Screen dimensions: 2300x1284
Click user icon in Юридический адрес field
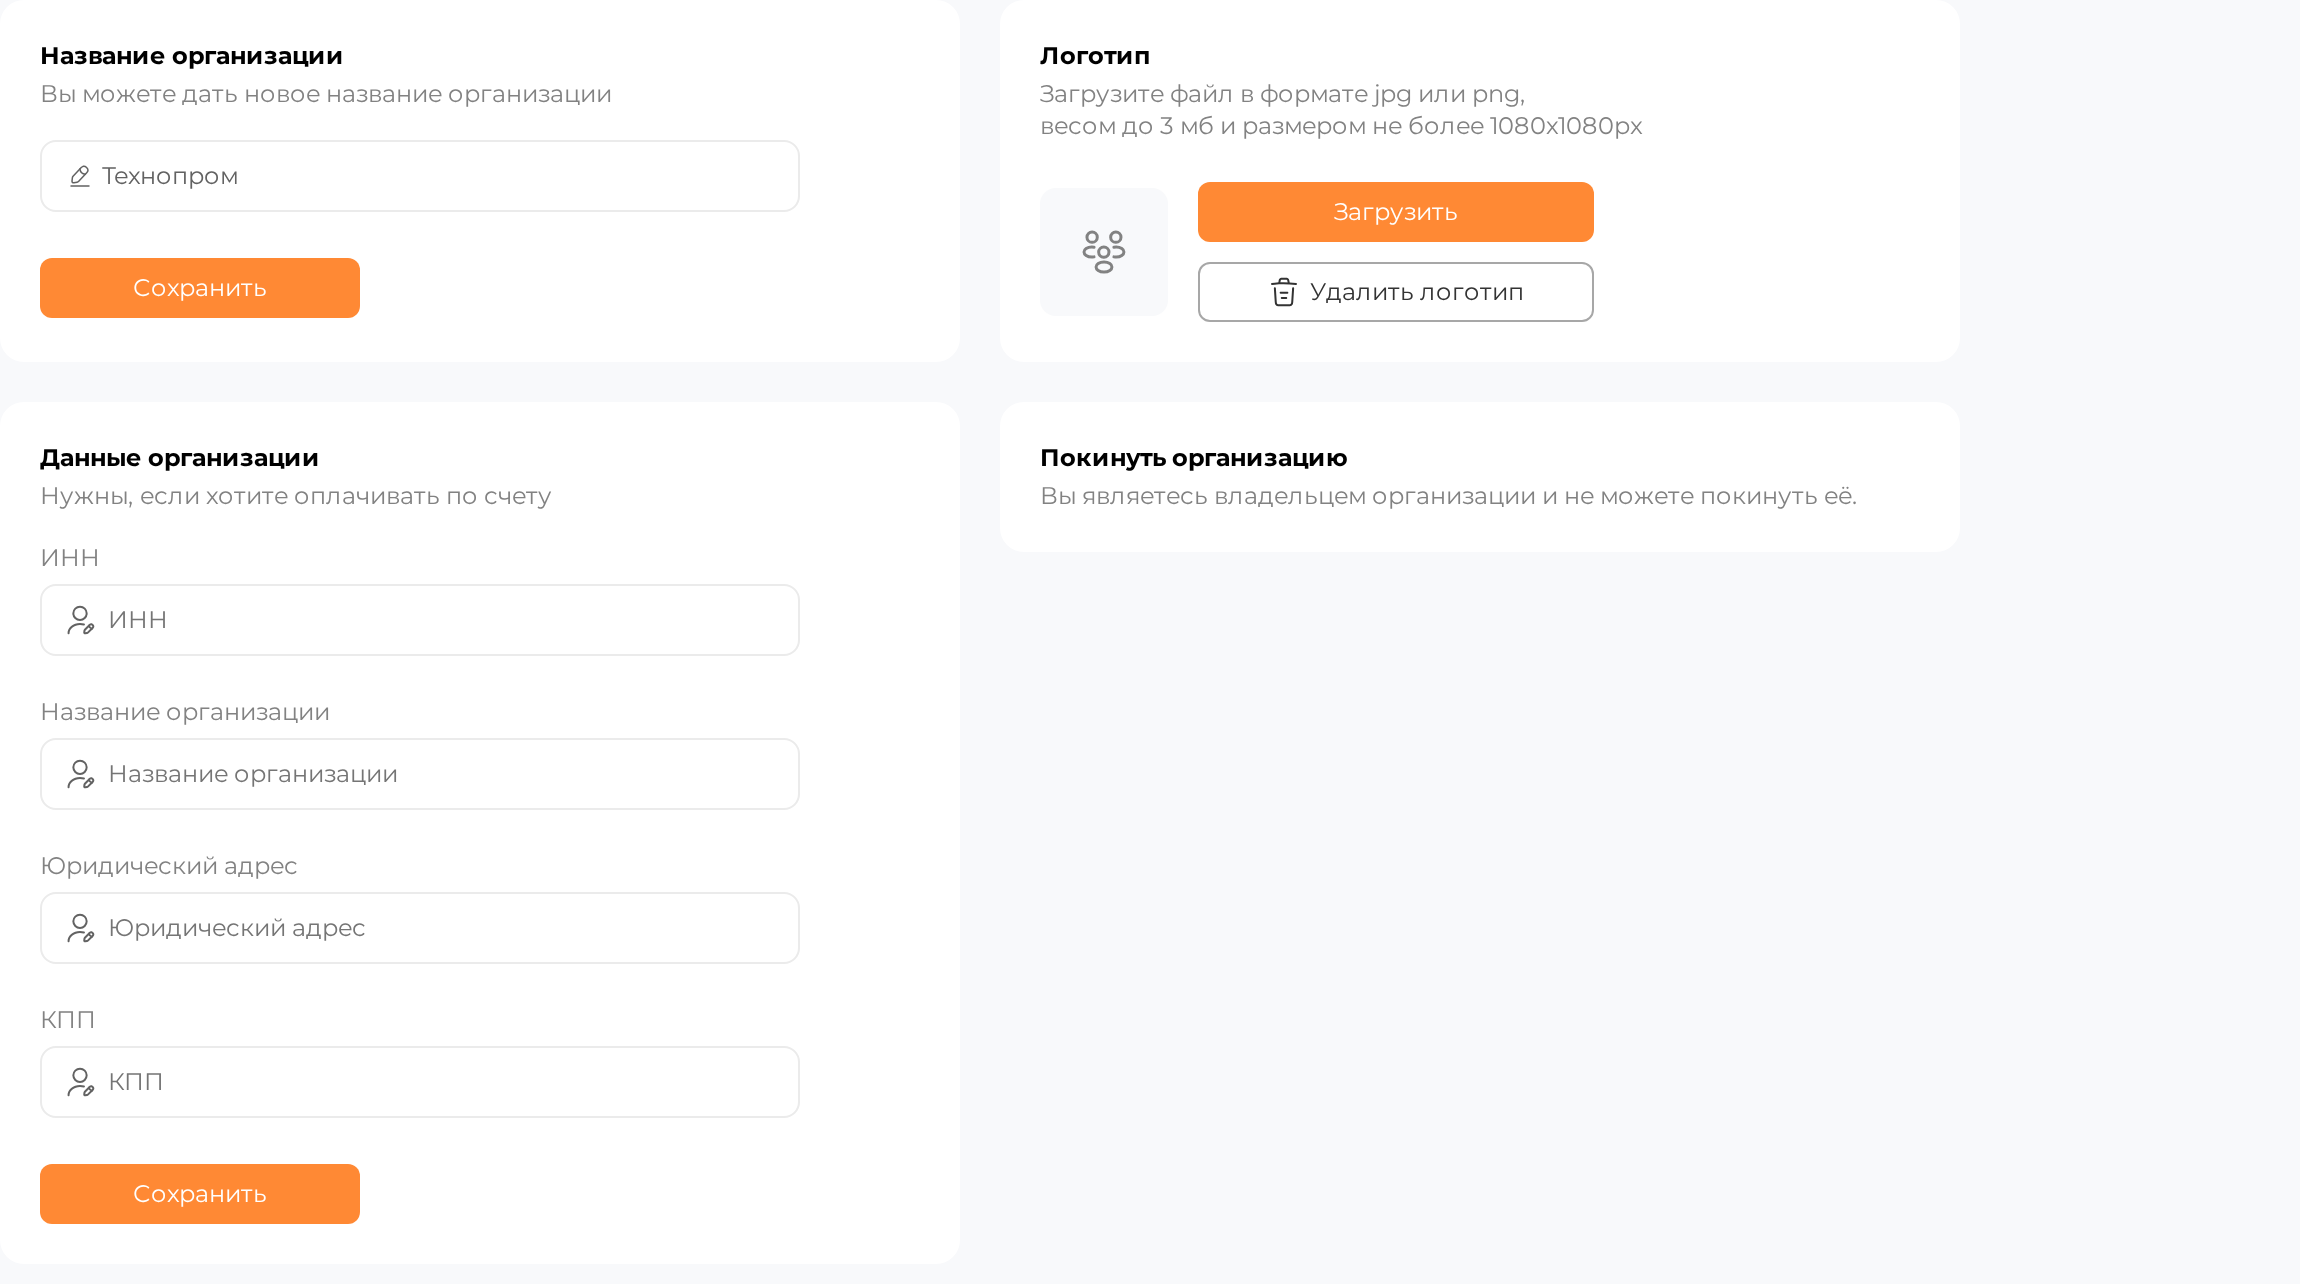81,928
